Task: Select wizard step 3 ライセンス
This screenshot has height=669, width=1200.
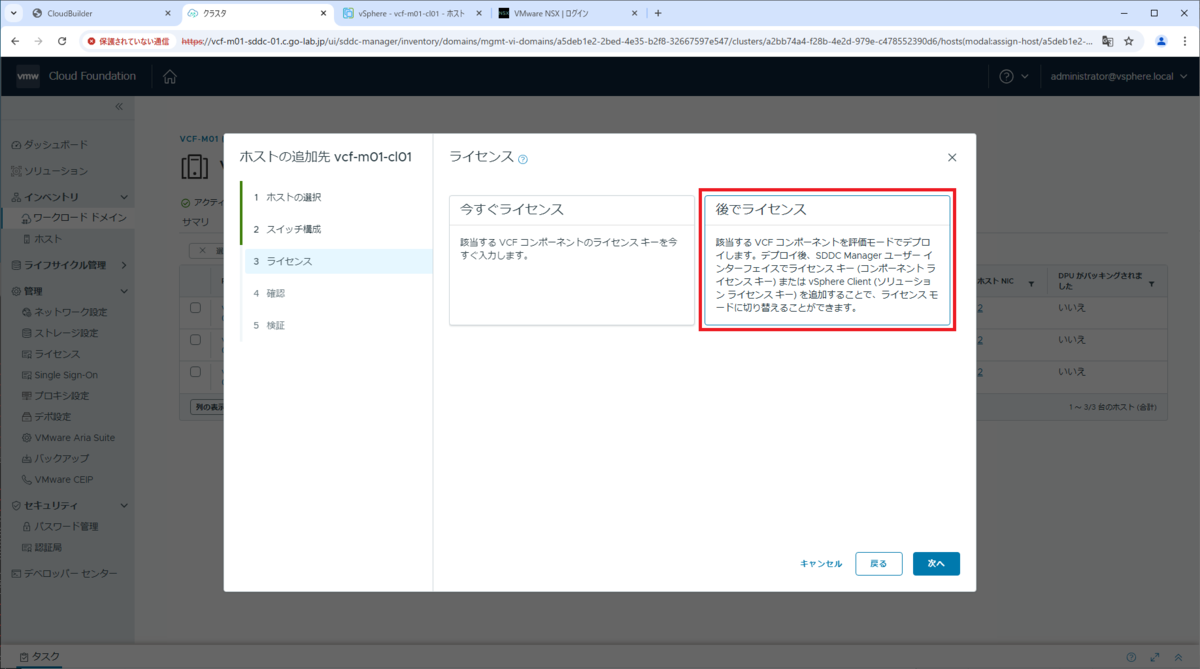Action: [338, 261]
